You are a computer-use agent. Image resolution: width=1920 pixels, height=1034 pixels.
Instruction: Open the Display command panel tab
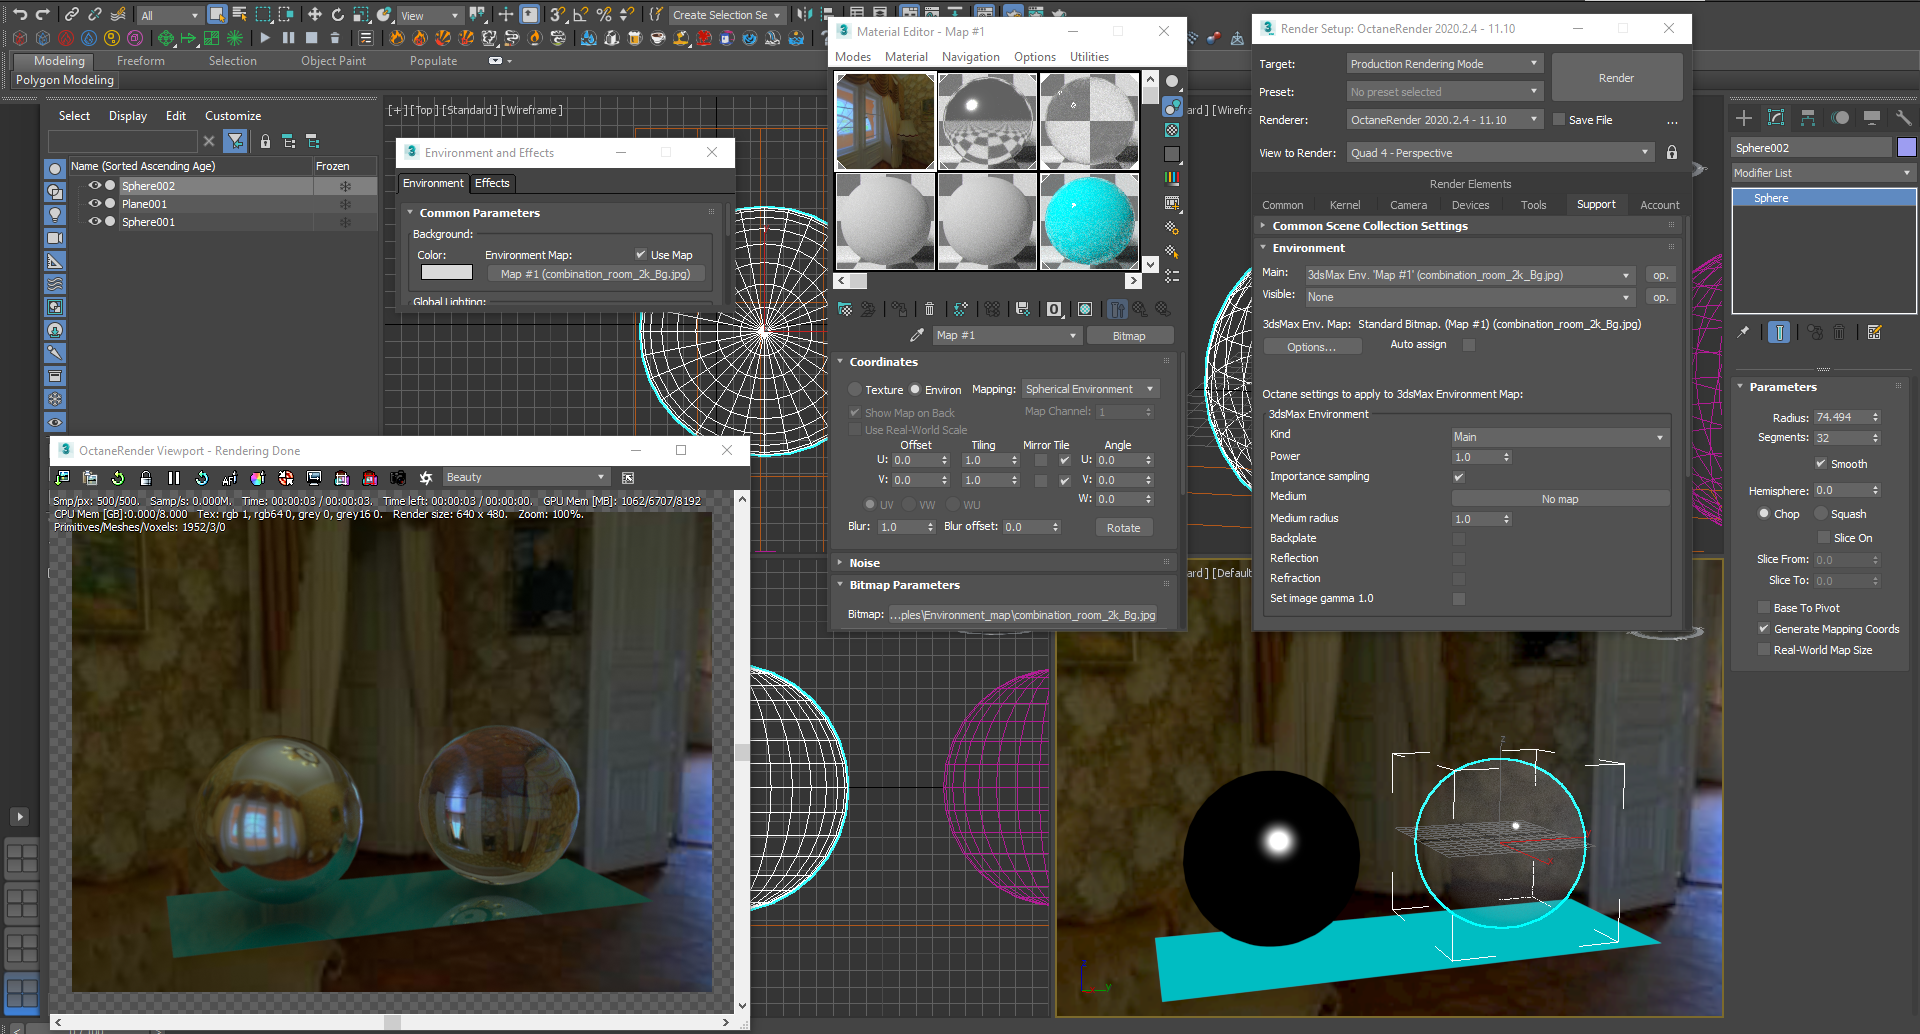[x=1872, y=118]
